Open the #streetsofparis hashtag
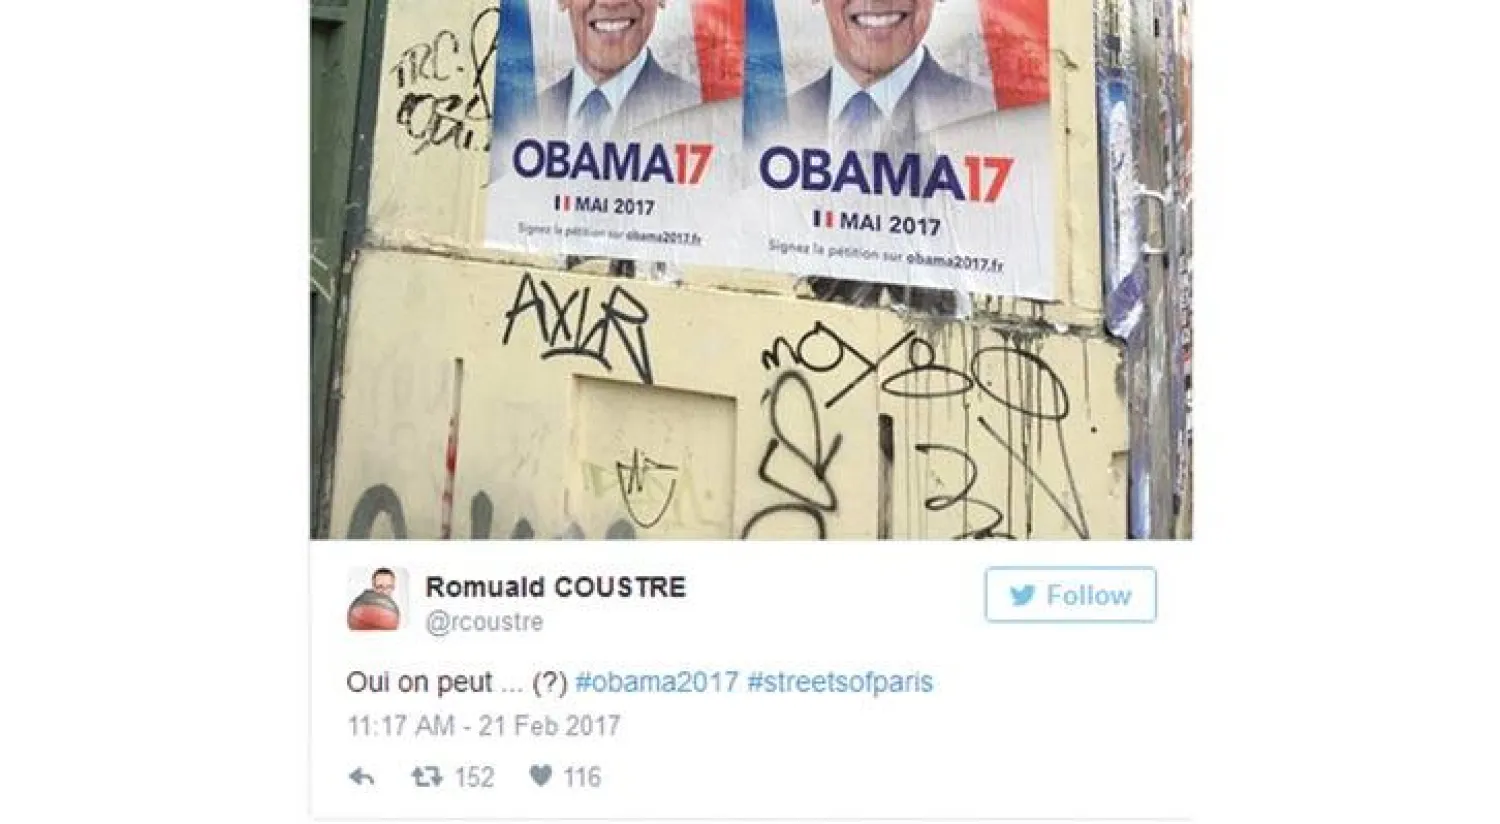 [840, 682]
